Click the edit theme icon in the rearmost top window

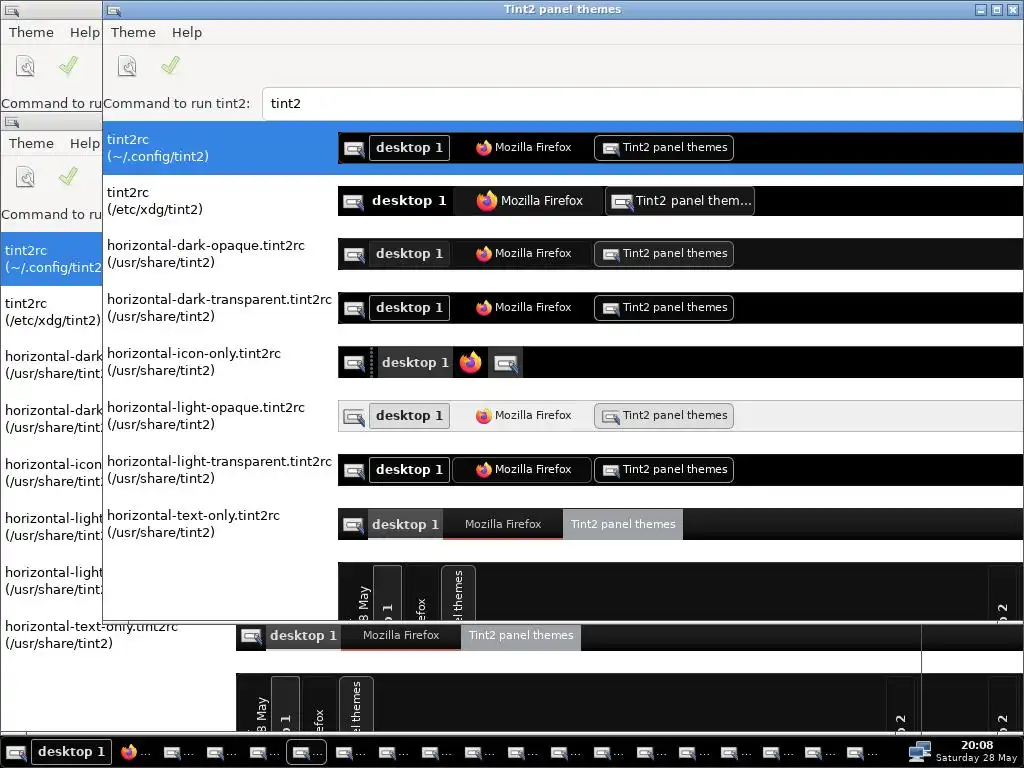25,66
